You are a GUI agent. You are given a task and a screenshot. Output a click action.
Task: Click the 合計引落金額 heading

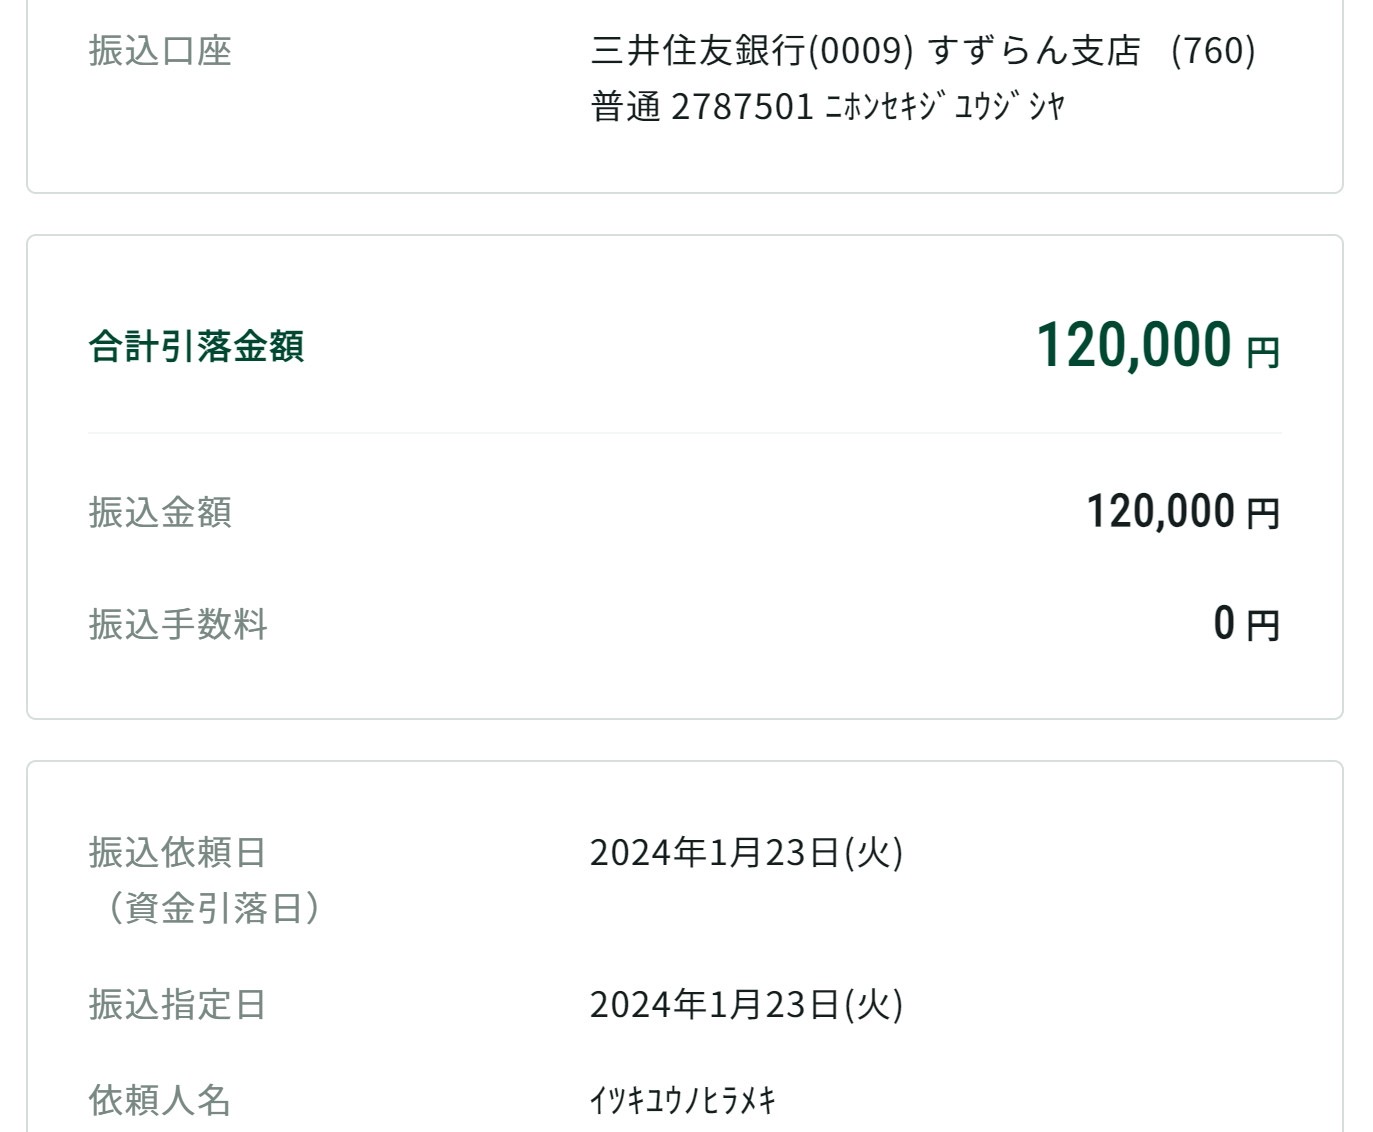tap(196, 346)
